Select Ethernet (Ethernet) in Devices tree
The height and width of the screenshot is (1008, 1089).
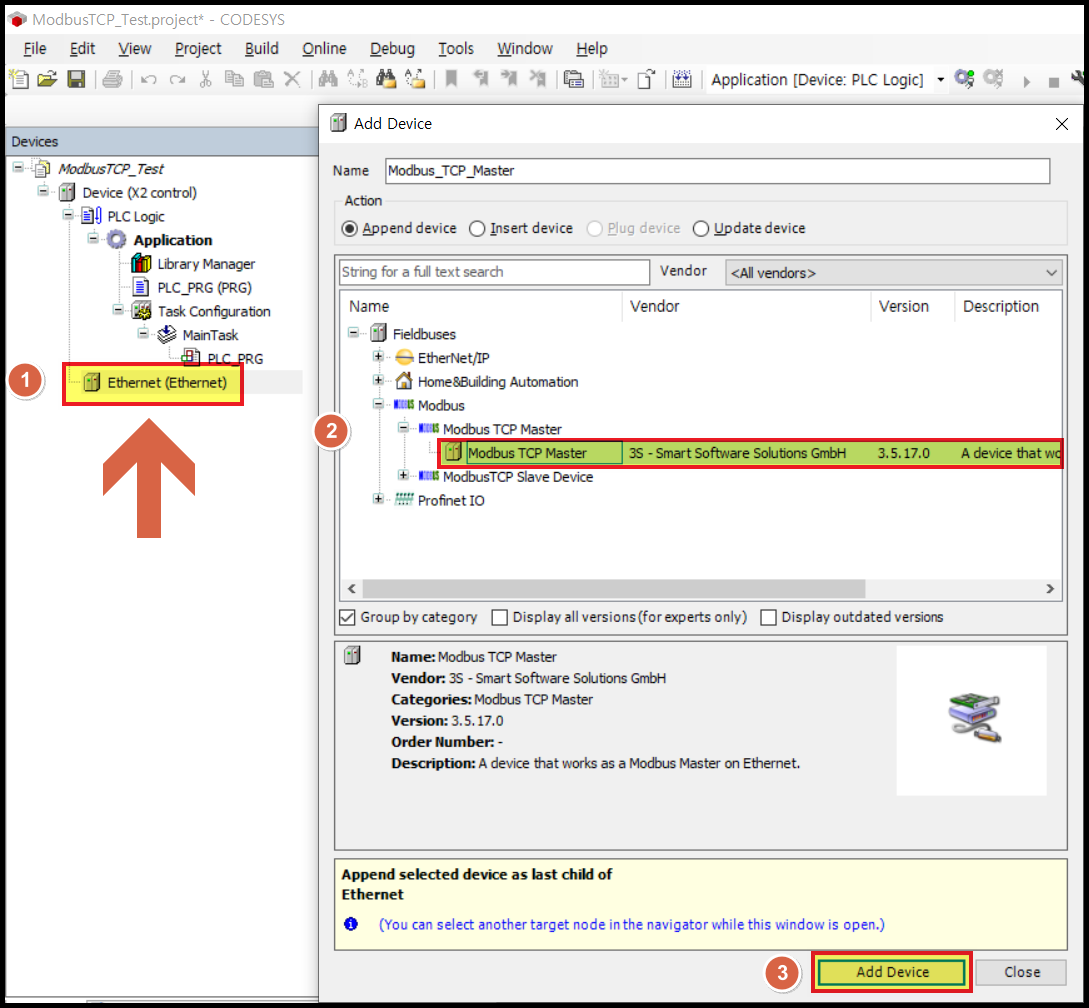click(167, 383)
